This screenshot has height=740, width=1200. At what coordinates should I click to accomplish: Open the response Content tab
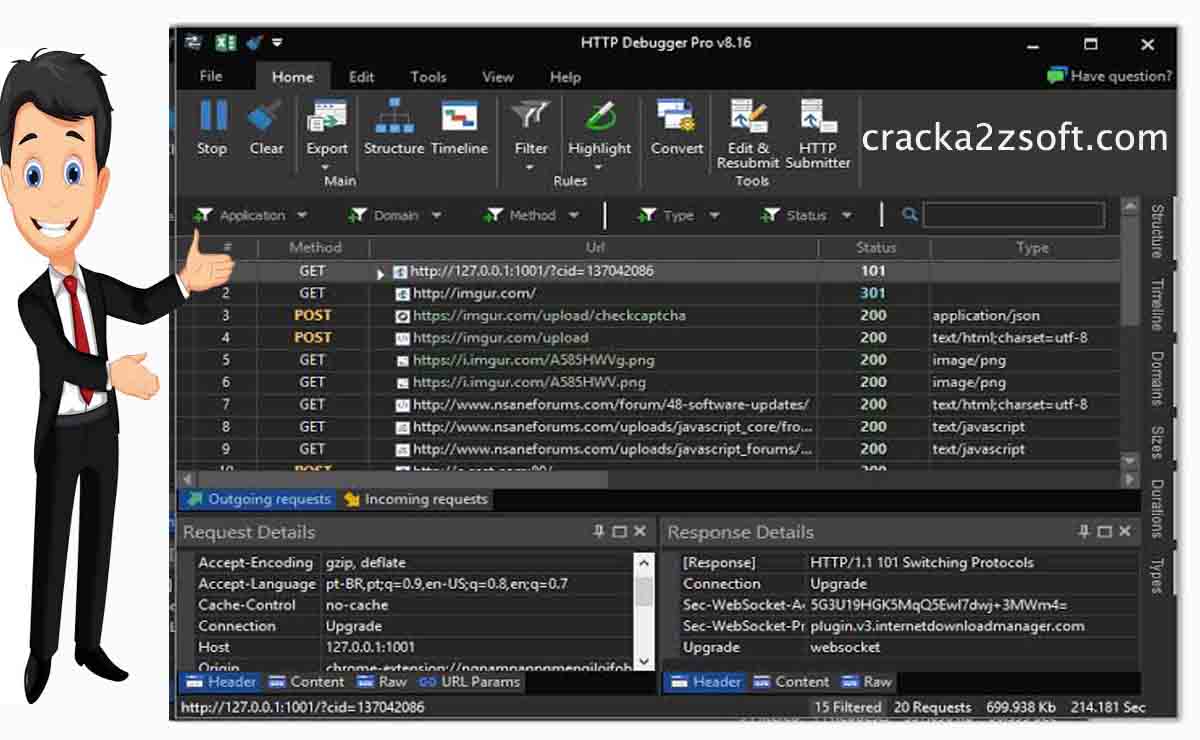pyautogui.click(x=791, y=682)
